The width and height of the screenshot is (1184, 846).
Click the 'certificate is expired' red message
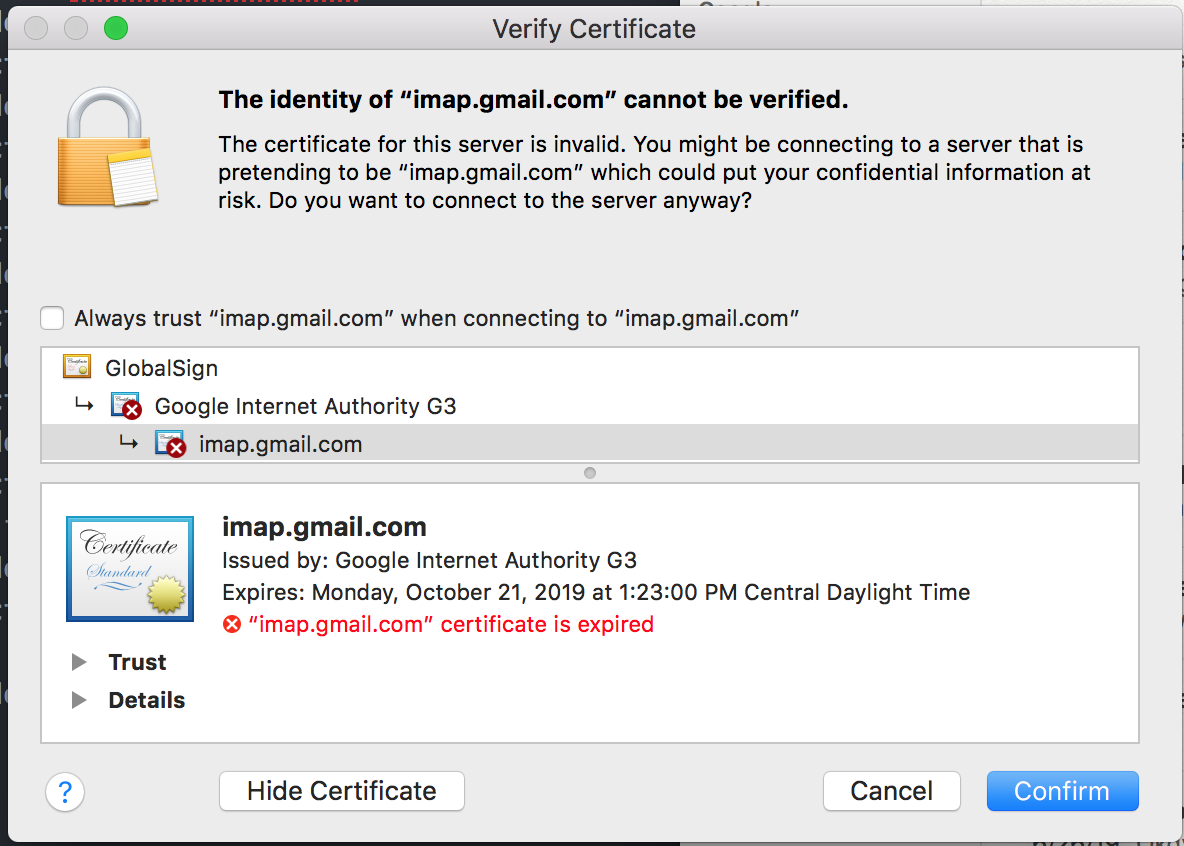[x=451, y=625]
